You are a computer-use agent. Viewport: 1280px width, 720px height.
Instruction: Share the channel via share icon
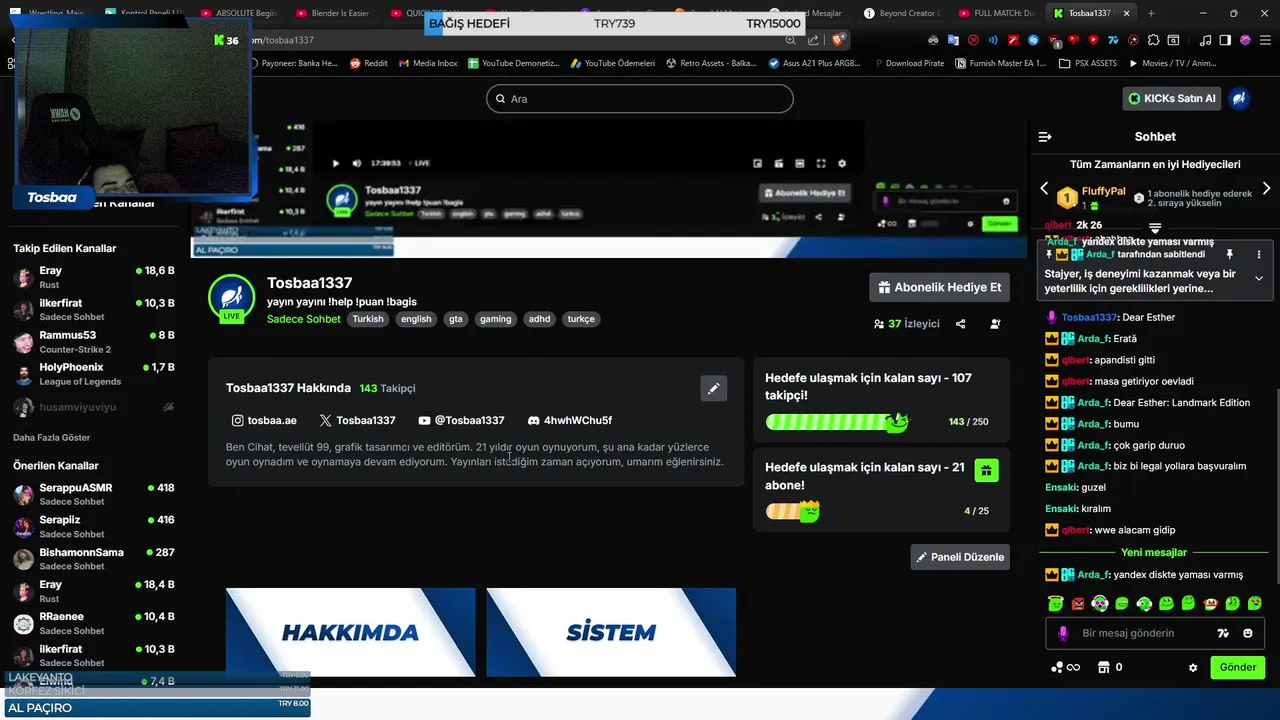click(960, 324)
